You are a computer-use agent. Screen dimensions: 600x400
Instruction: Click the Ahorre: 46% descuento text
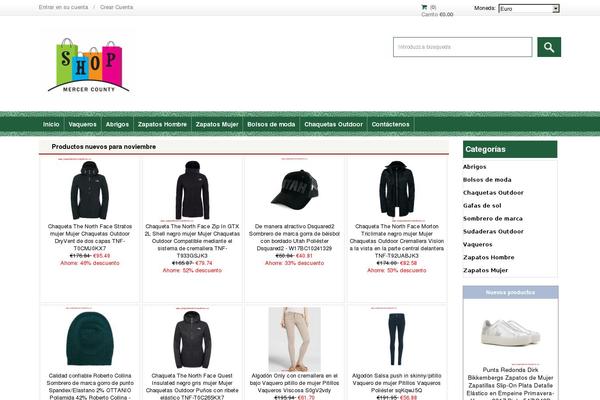tap(90, 263)
